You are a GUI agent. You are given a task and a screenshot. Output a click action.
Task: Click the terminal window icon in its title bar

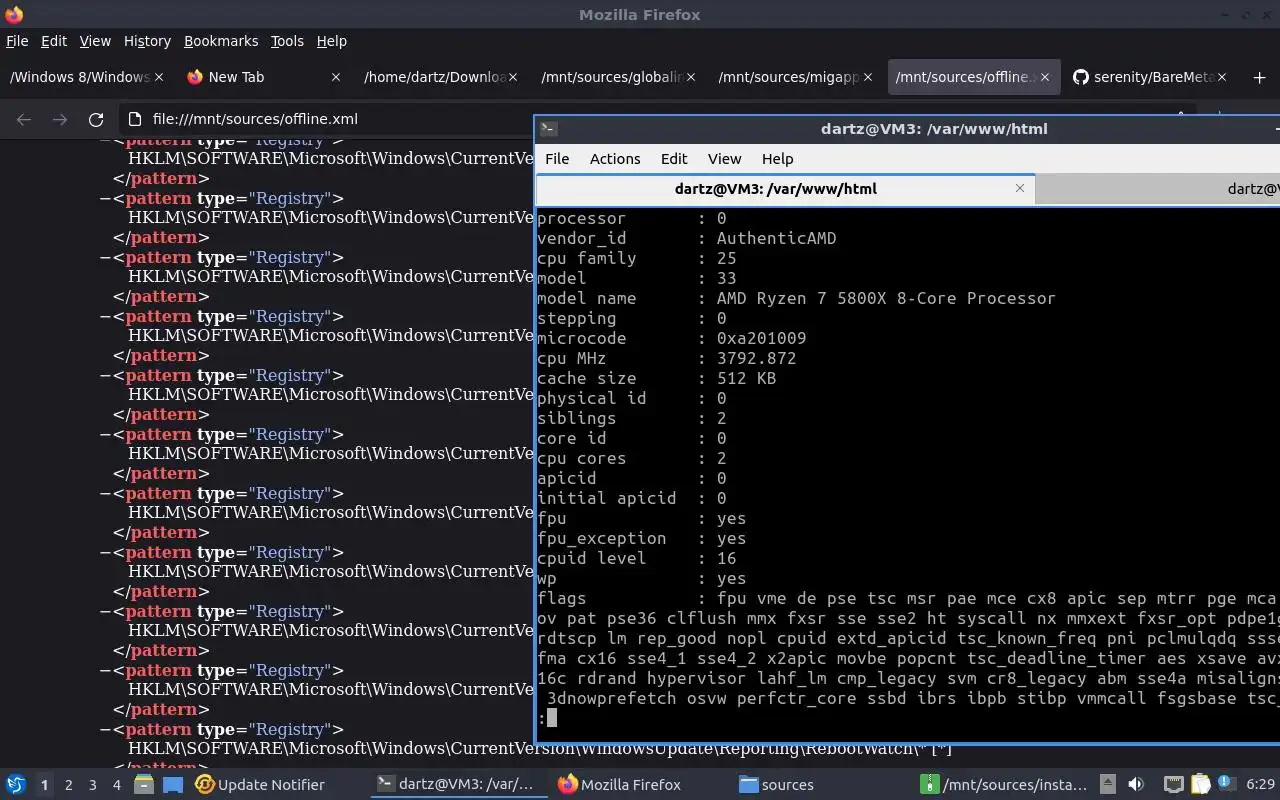click(548, 129)
